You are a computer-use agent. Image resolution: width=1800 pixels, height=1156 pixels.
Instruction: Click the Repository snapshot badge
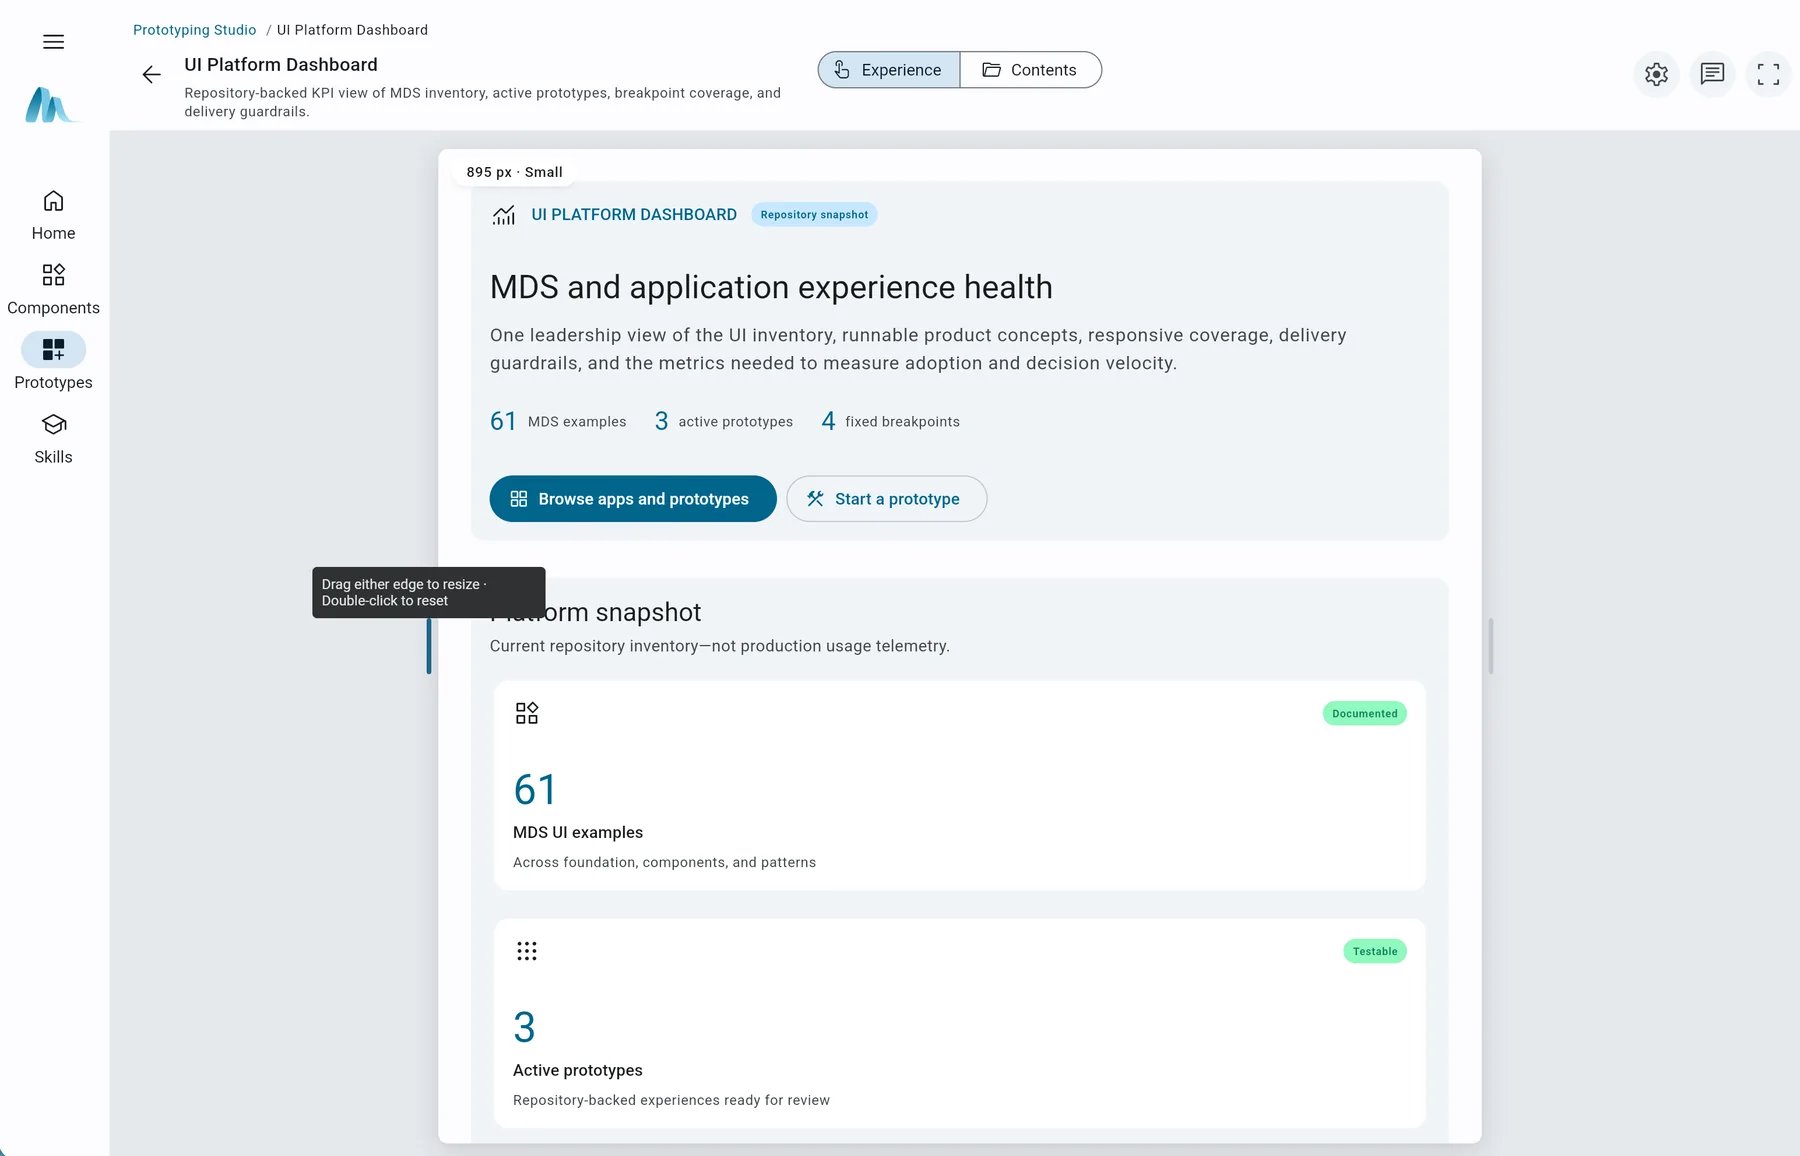814,215
